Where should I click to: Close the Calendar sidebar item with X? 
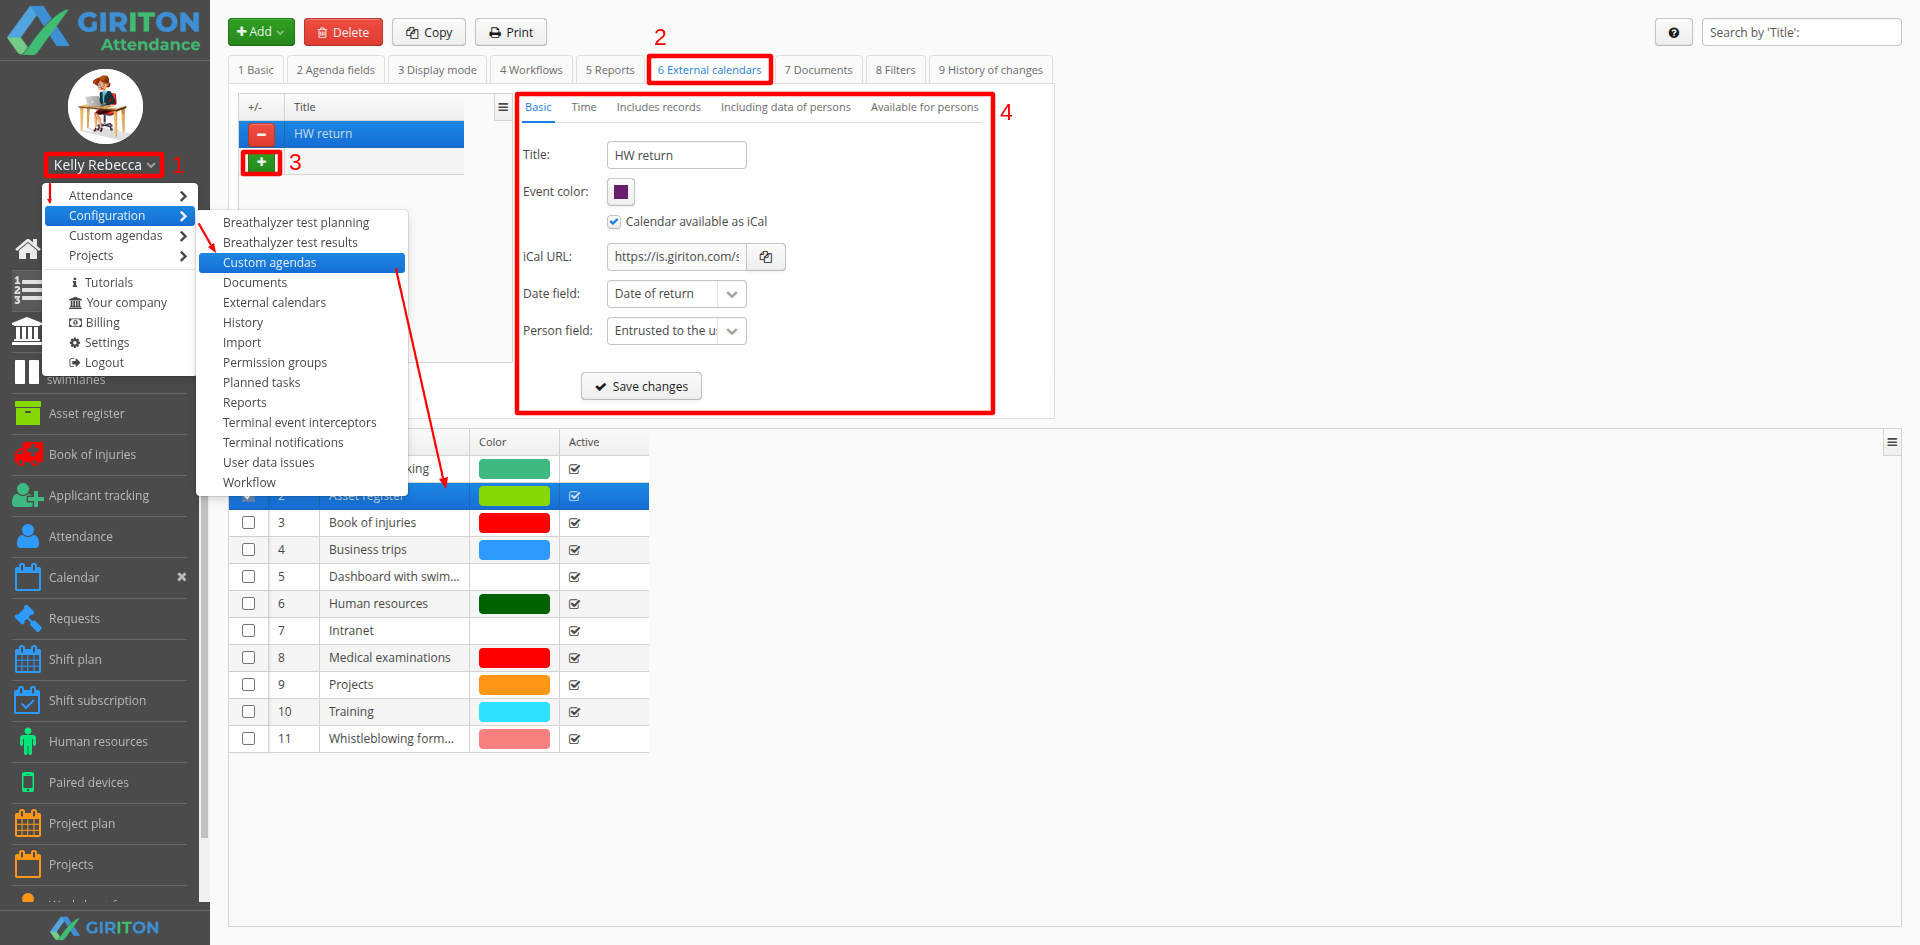182,577
